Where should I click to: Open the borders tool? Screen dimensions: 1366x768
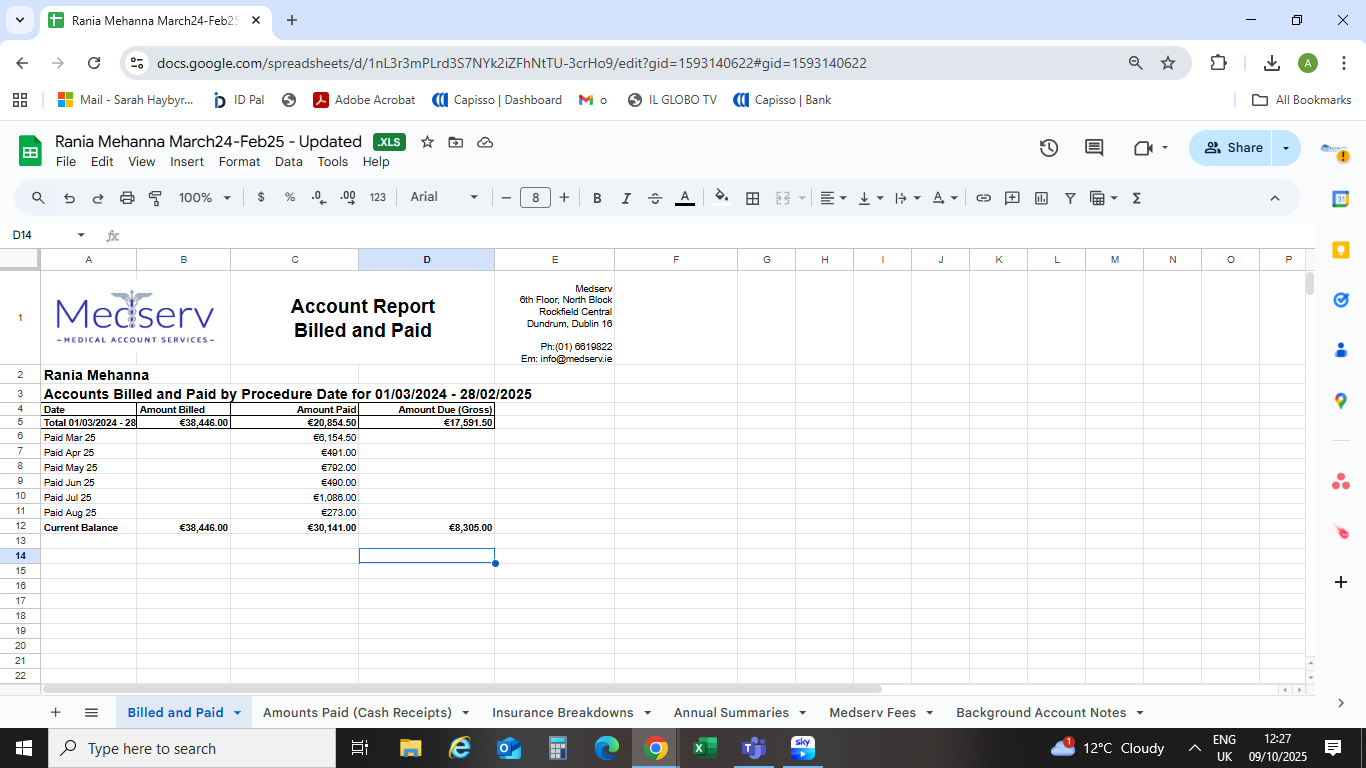pos(753,198)
